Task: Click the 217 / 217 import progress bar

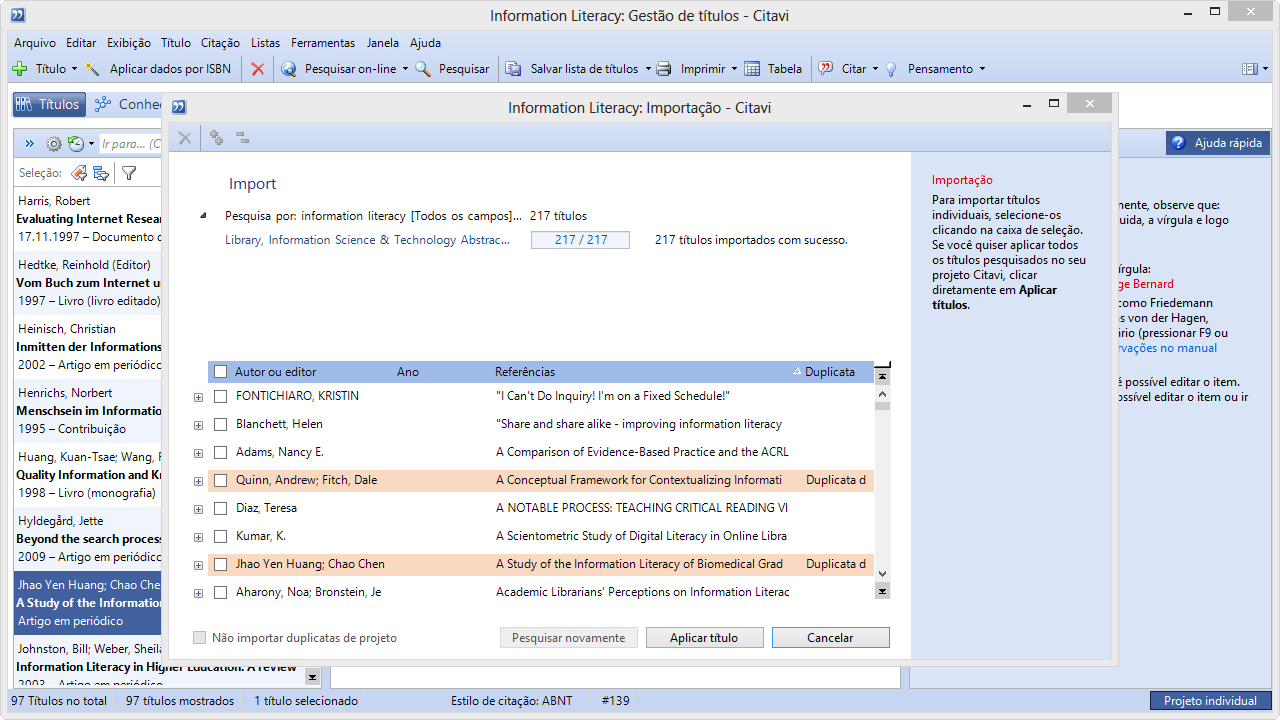Action: 580,240
